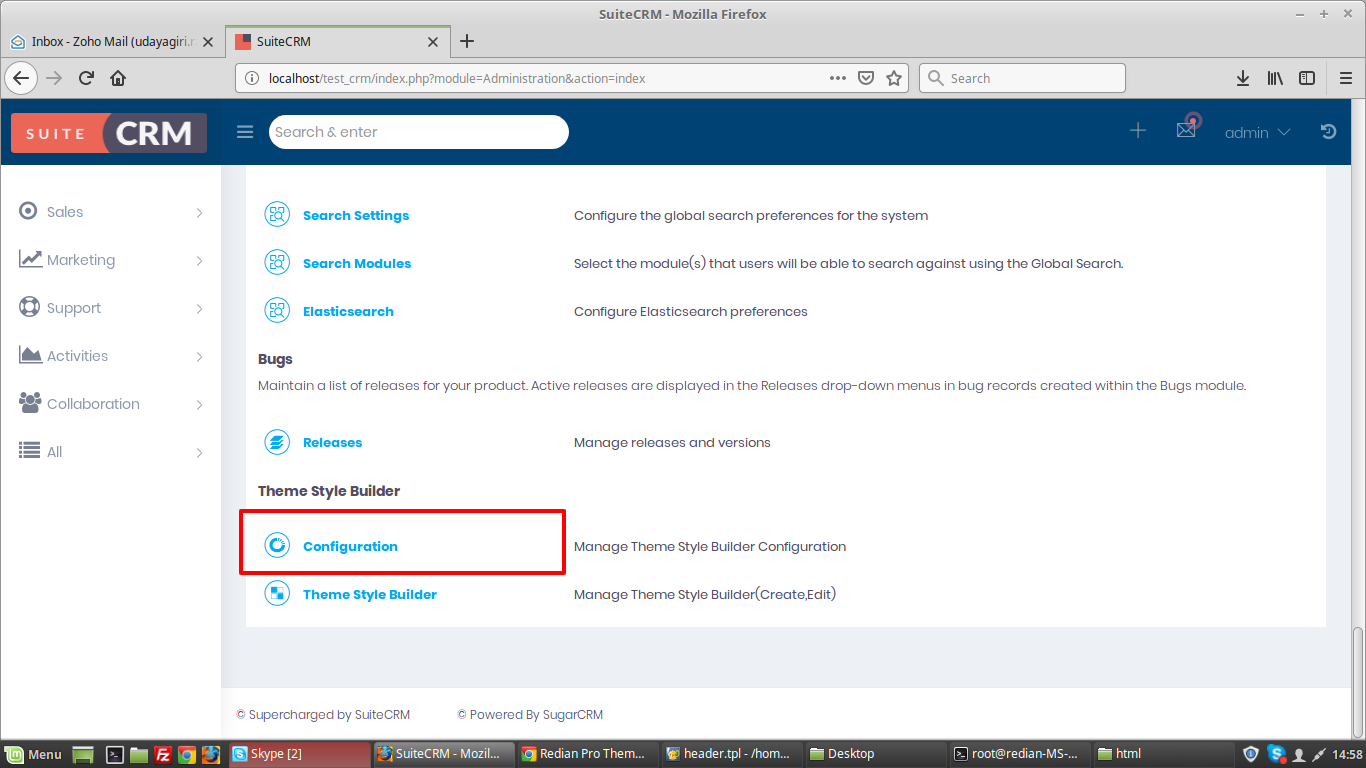This screenshot has width=1366, height=768.
Task: Open the Pocket save icon
Action: (866, 78)
